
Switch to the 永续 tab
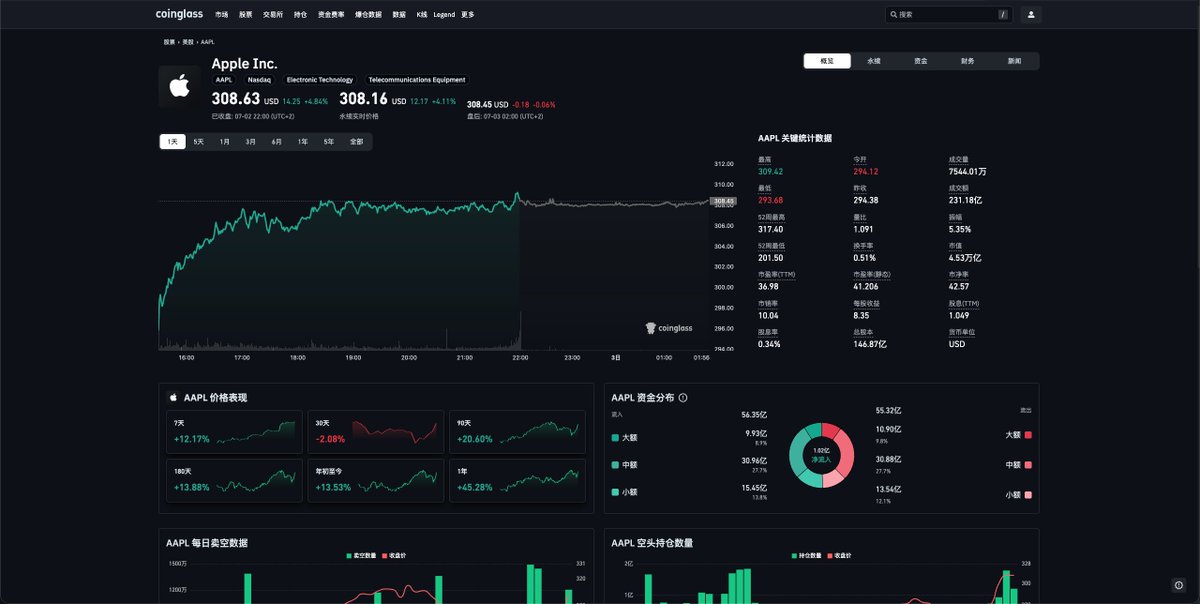[x=874, y=61]
